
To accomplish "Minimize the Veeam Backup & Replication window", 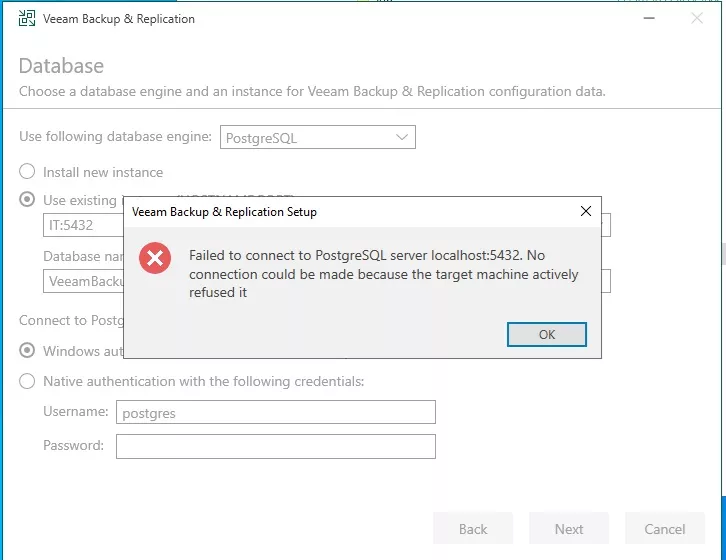I will pyautogui.click(x=649, y=19).
